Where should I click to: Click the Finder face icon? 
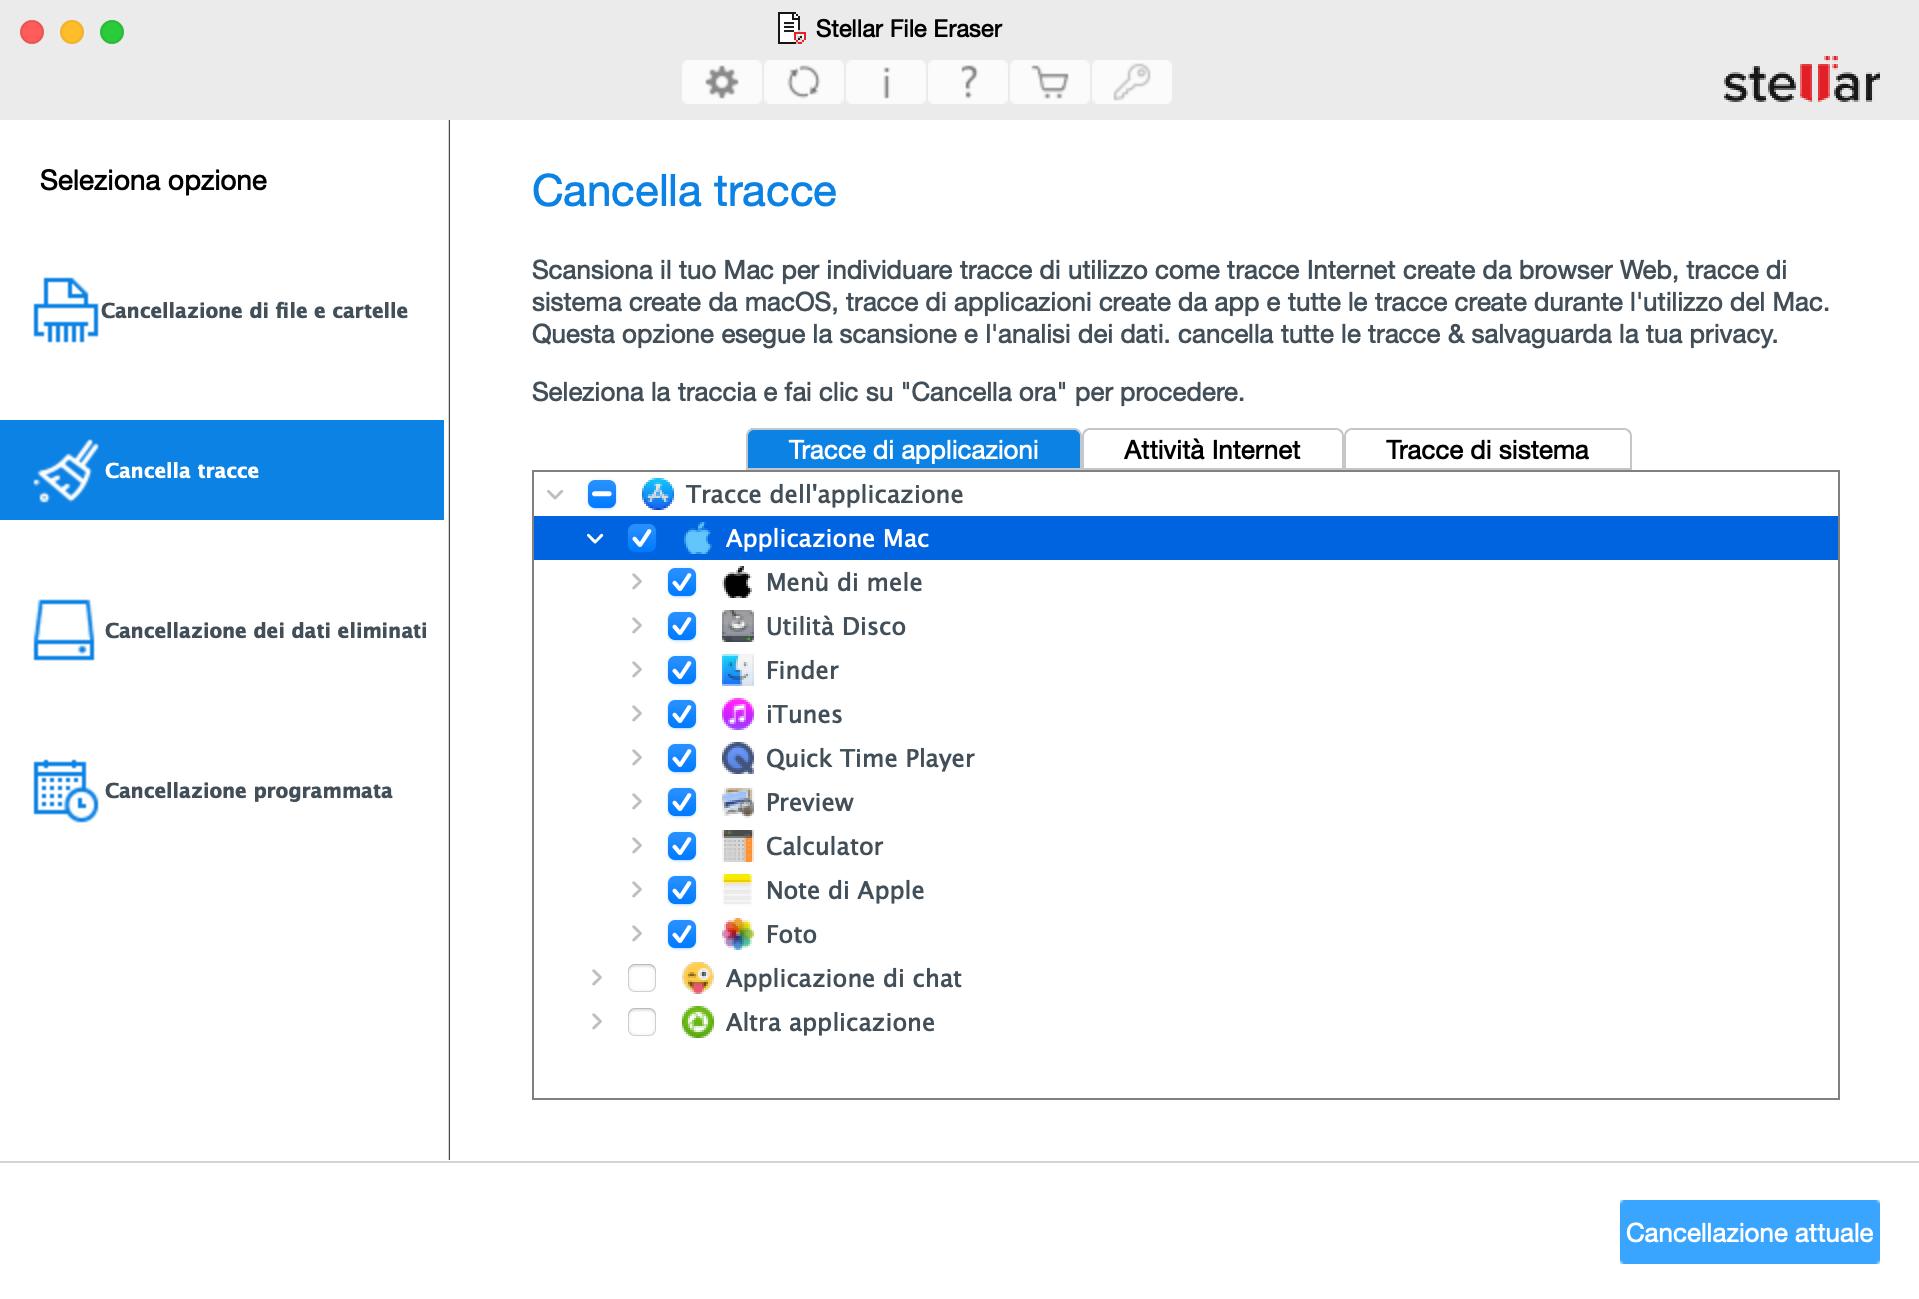[737, 670]
